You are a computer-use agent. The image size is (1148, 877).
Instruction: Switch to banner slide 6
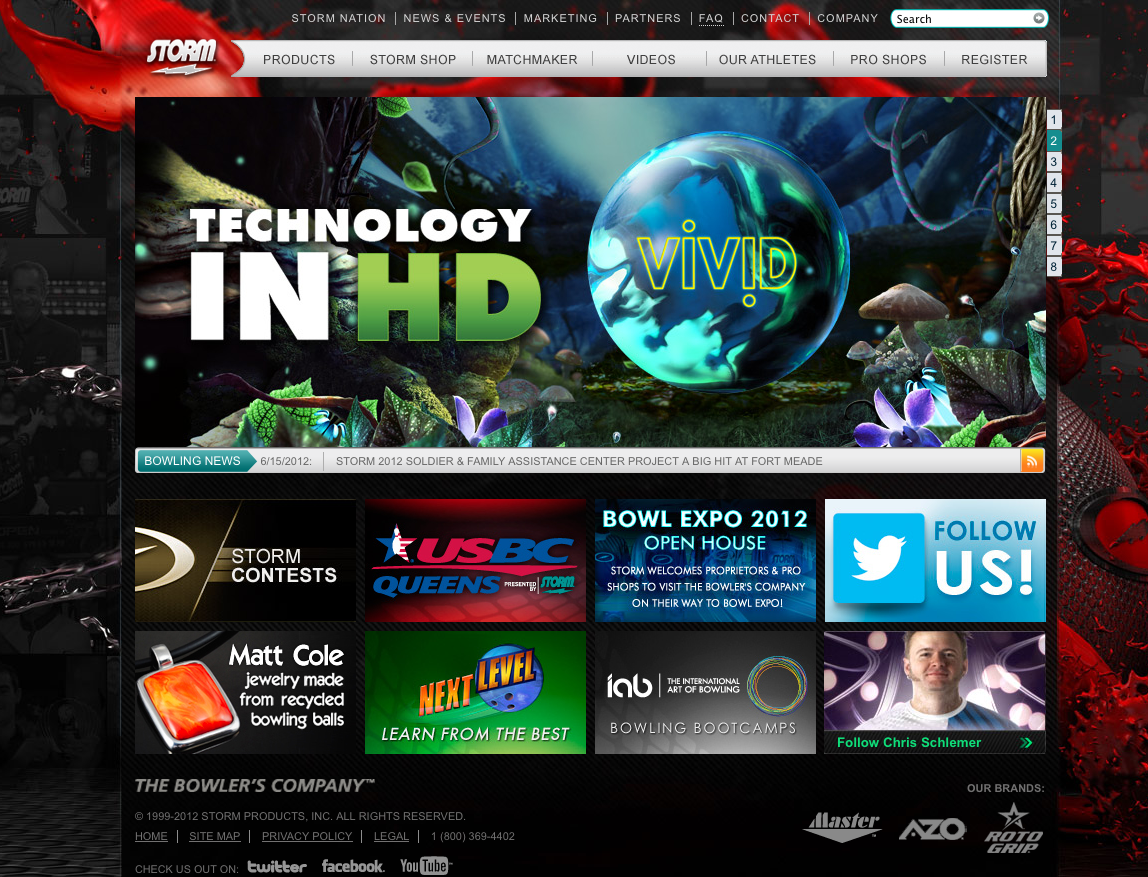click(x=1054, y=225)
